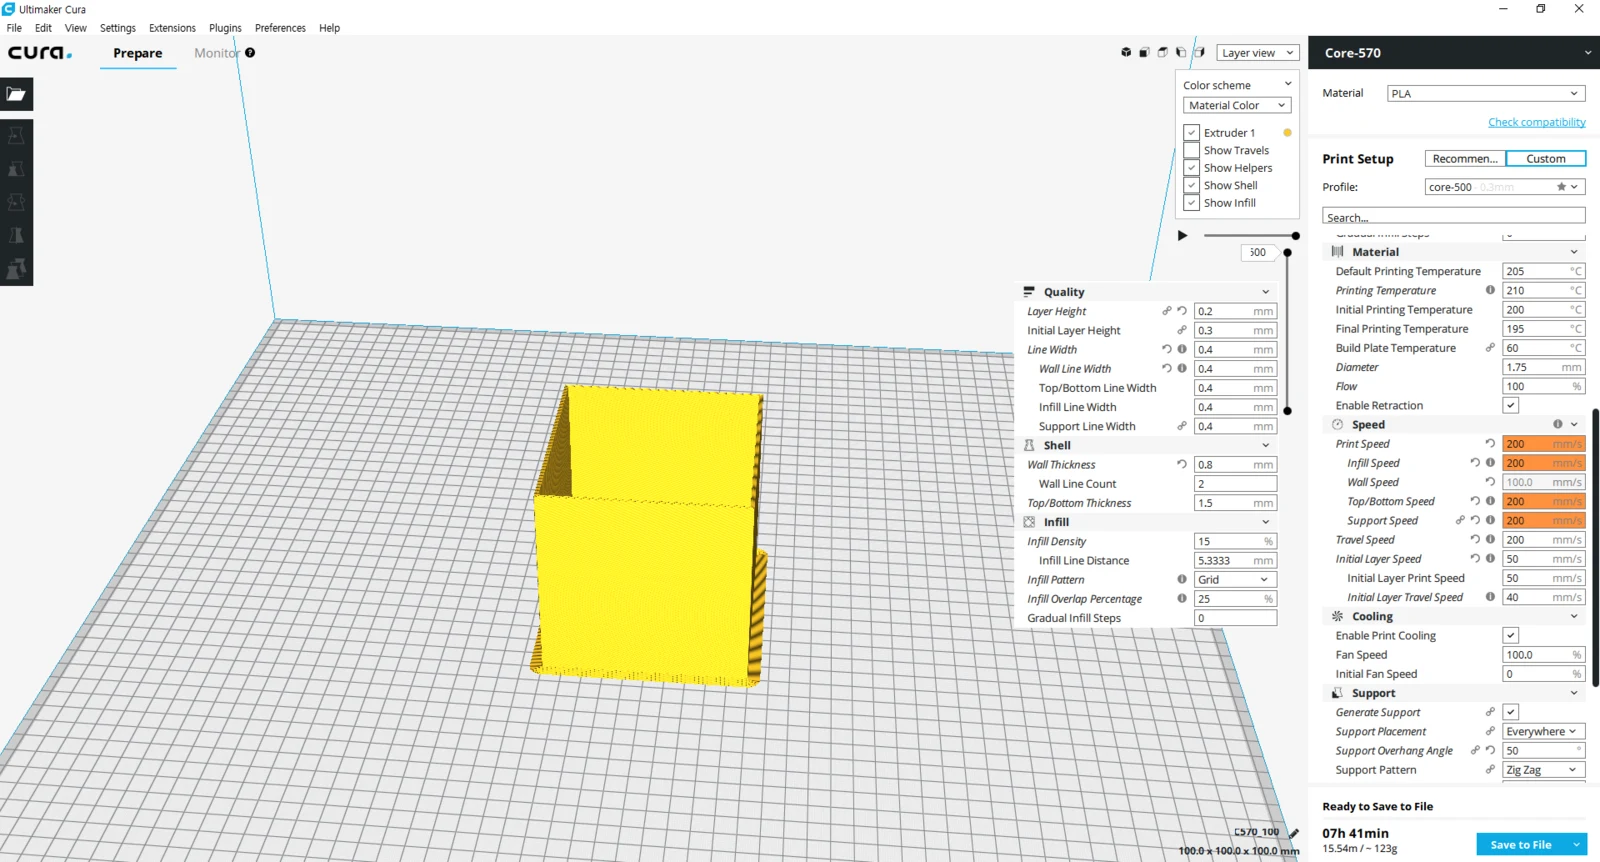The height and width of the screenshot is (862, 1600).
Task: Switch camera to right side view icon
Action: tap(1199, 52)
